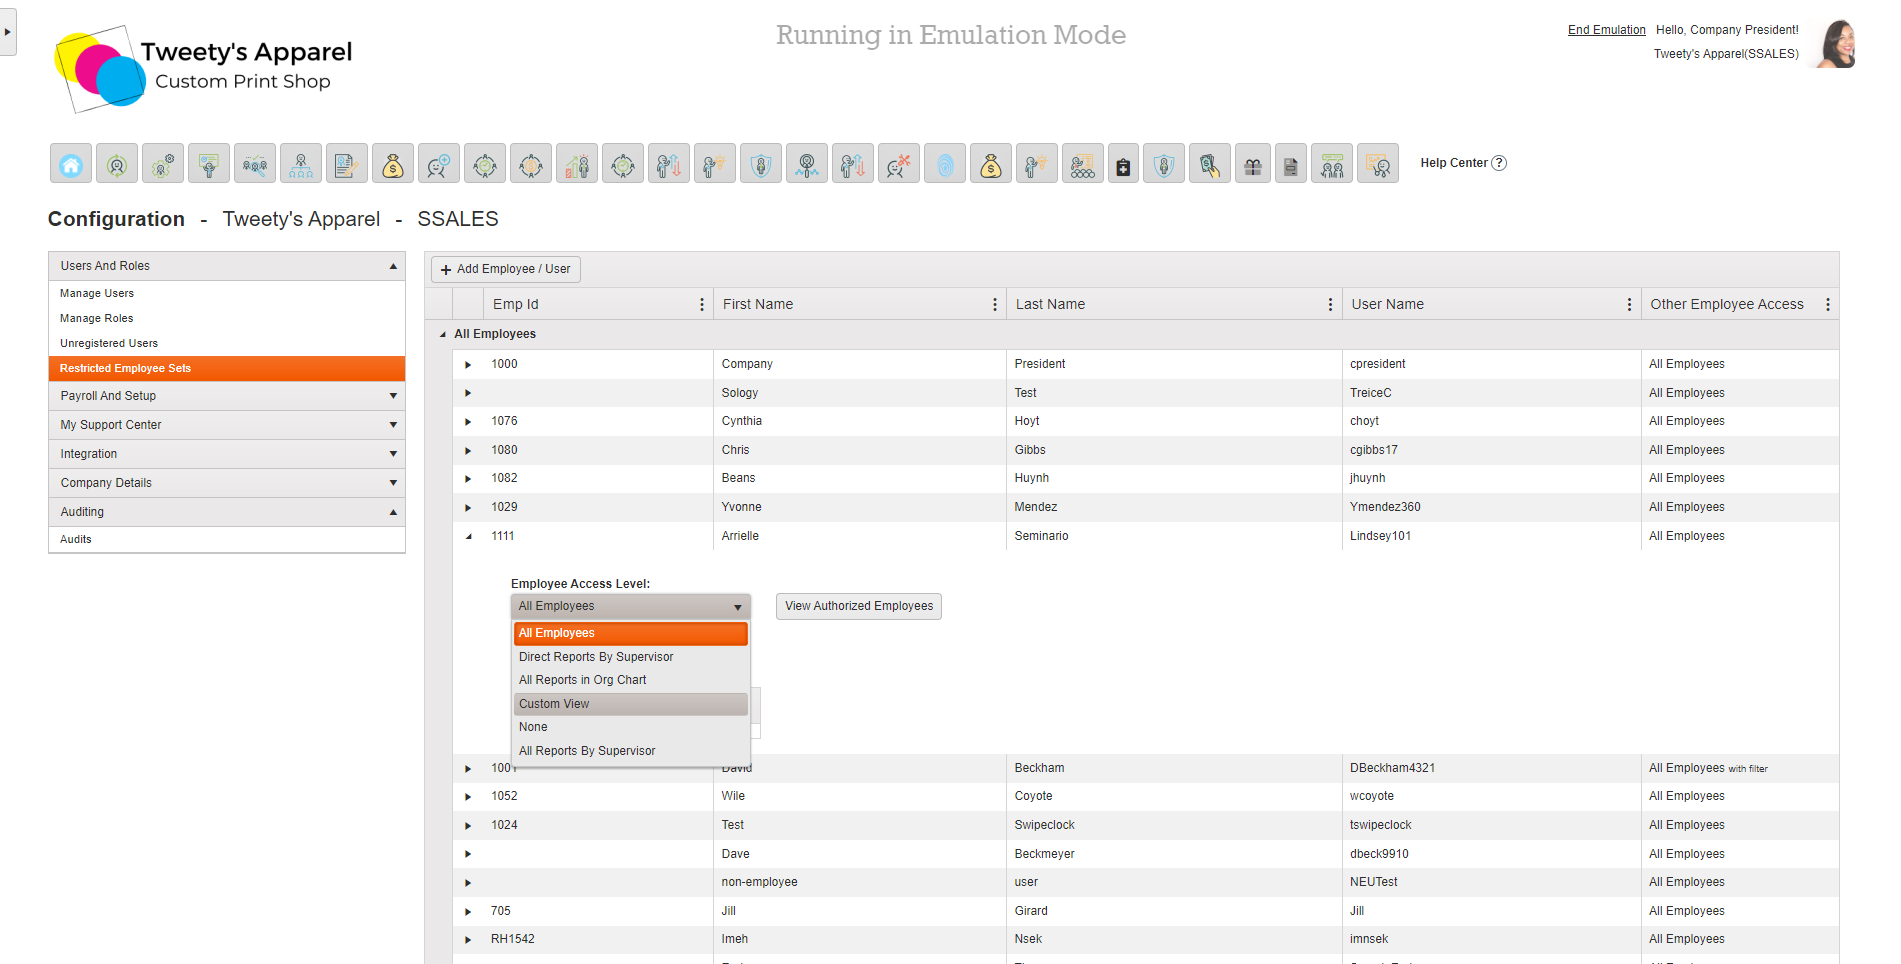Image resolution: width=1901 pixels, height=964 pixels.
Task: Collapse the expanded Arrielle Seminario row
Action: 468,537
